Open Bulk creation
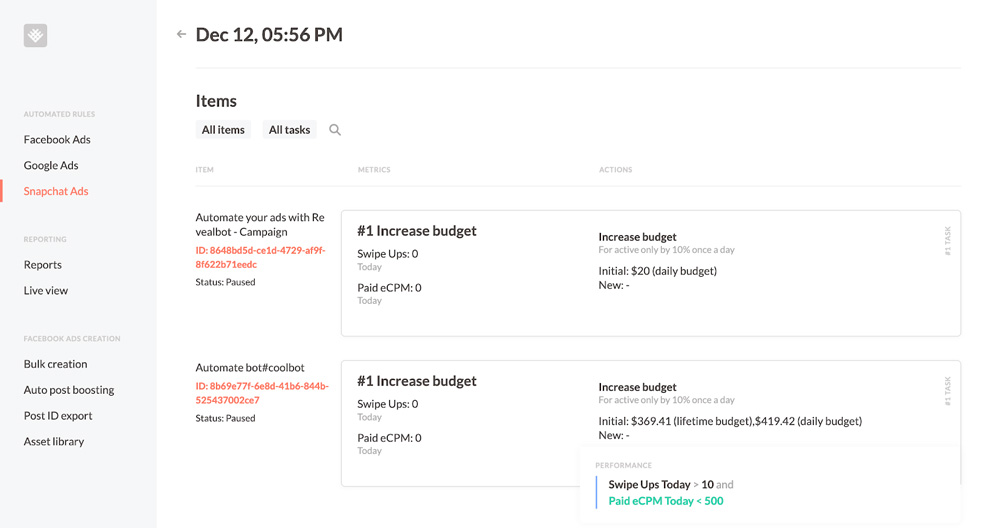 (x=55, y=364)
